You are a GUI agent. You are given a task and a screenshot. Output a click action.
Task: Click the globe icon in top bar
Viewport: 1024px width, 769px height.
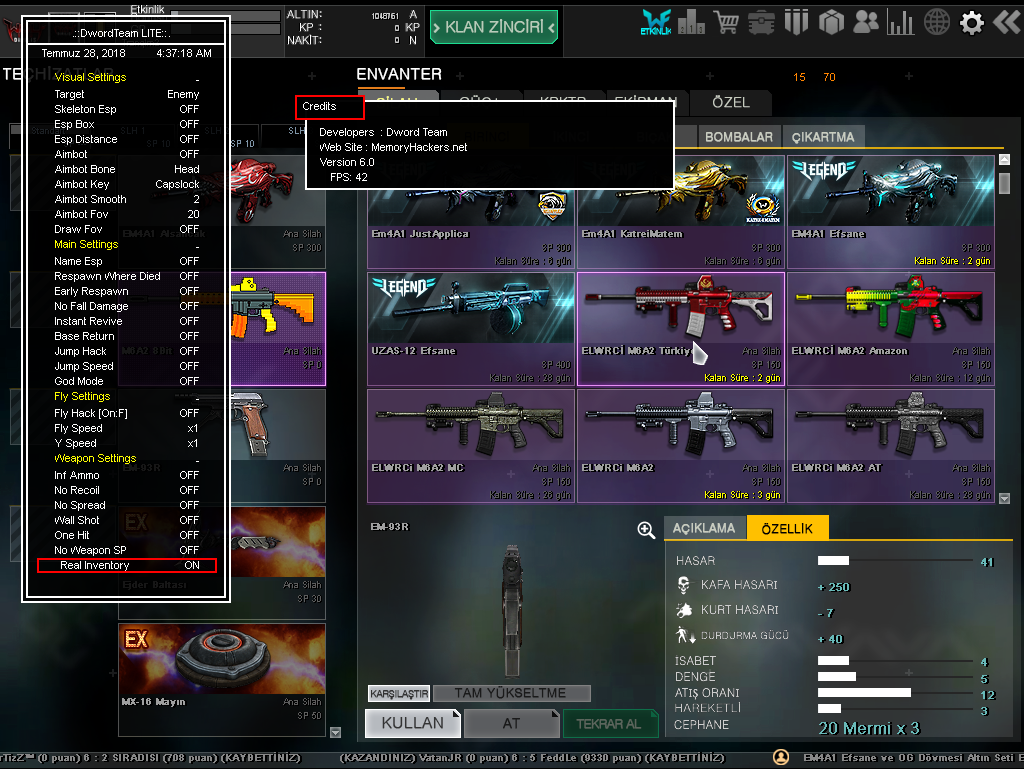[936, 23]
